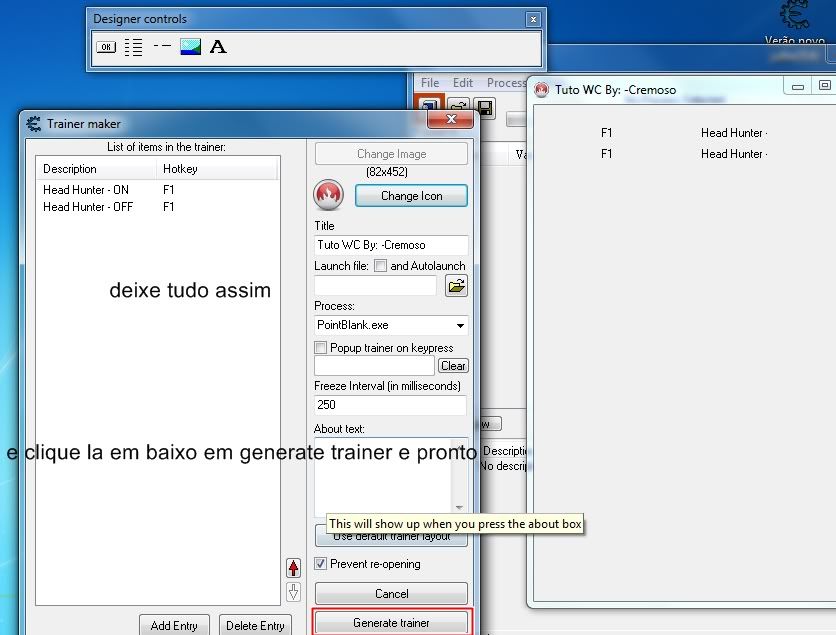Click the save floppy disk toolbar icon
Viewport: 836px width, 635px height.
coord(485,108)
